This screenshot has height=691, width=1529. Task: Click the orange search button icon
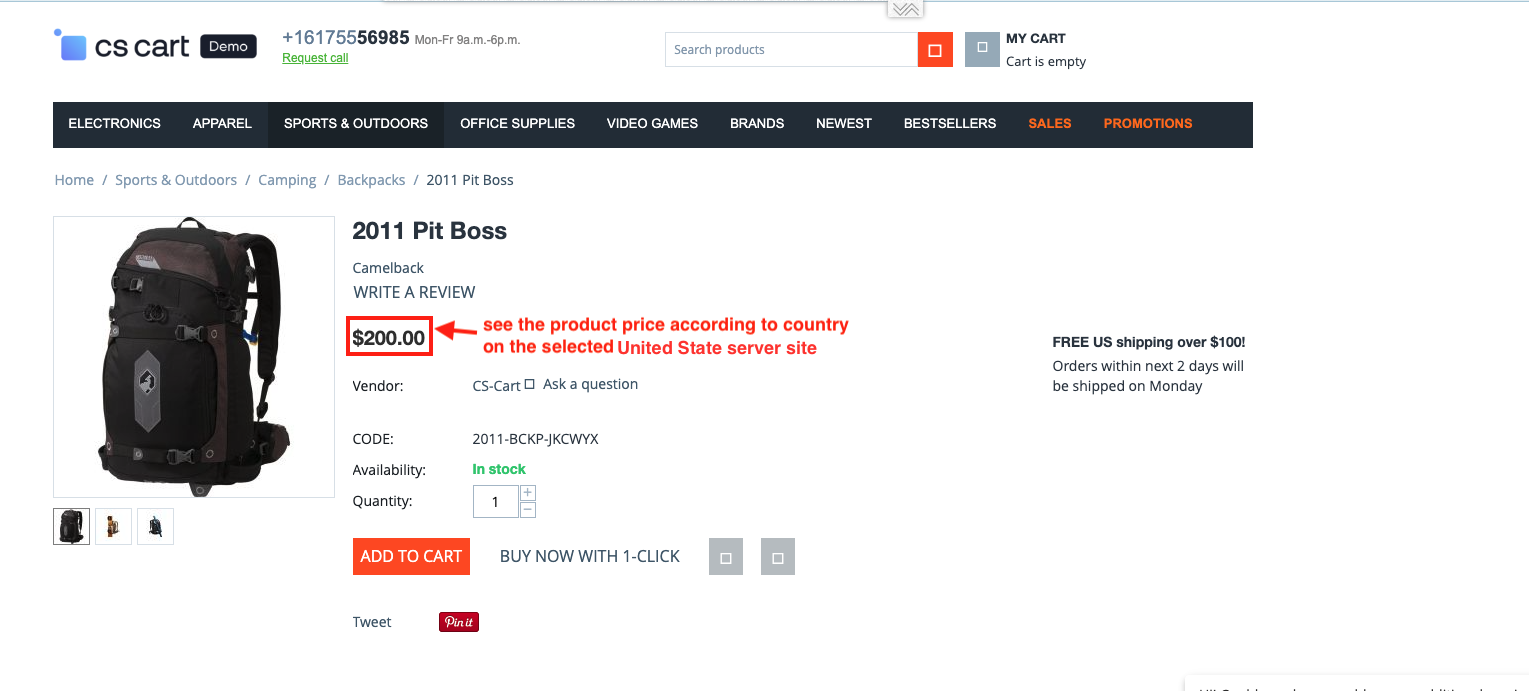tap(935, 50)
